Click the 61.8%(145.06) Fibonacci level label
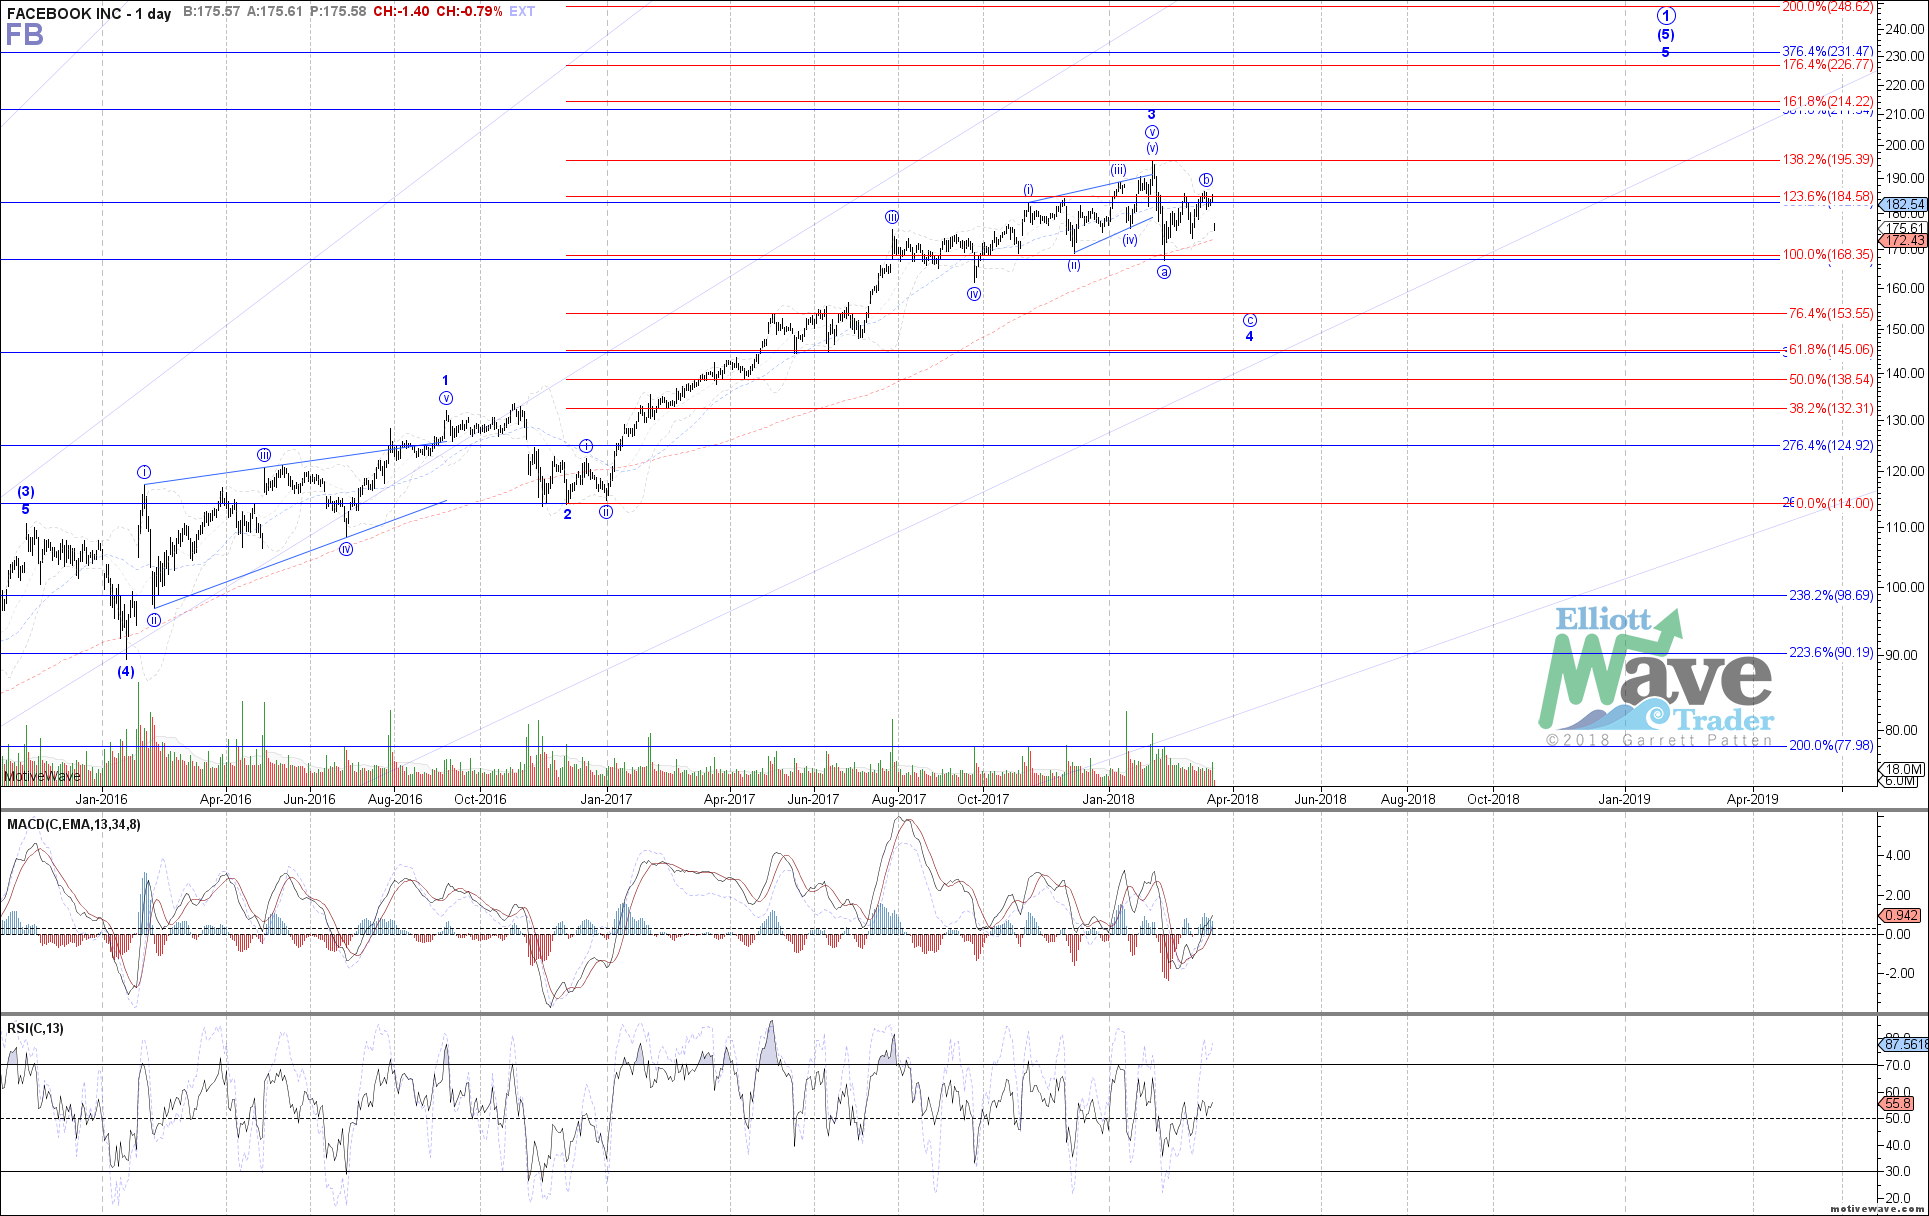The height and width of the screenshot is (1216, 1929). click(x=1830, y=350)
